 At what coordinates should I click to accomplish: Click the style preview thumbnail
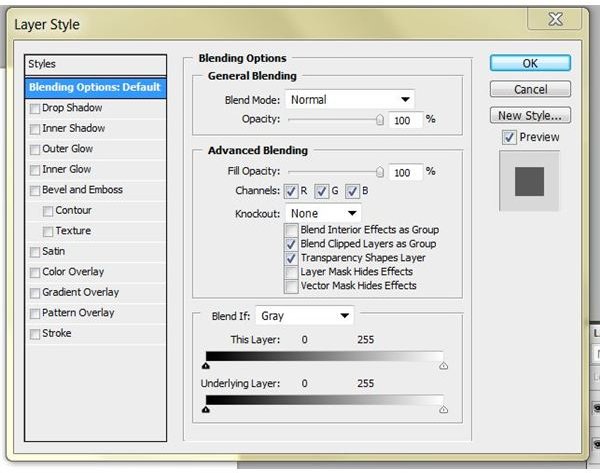point(529,181)
